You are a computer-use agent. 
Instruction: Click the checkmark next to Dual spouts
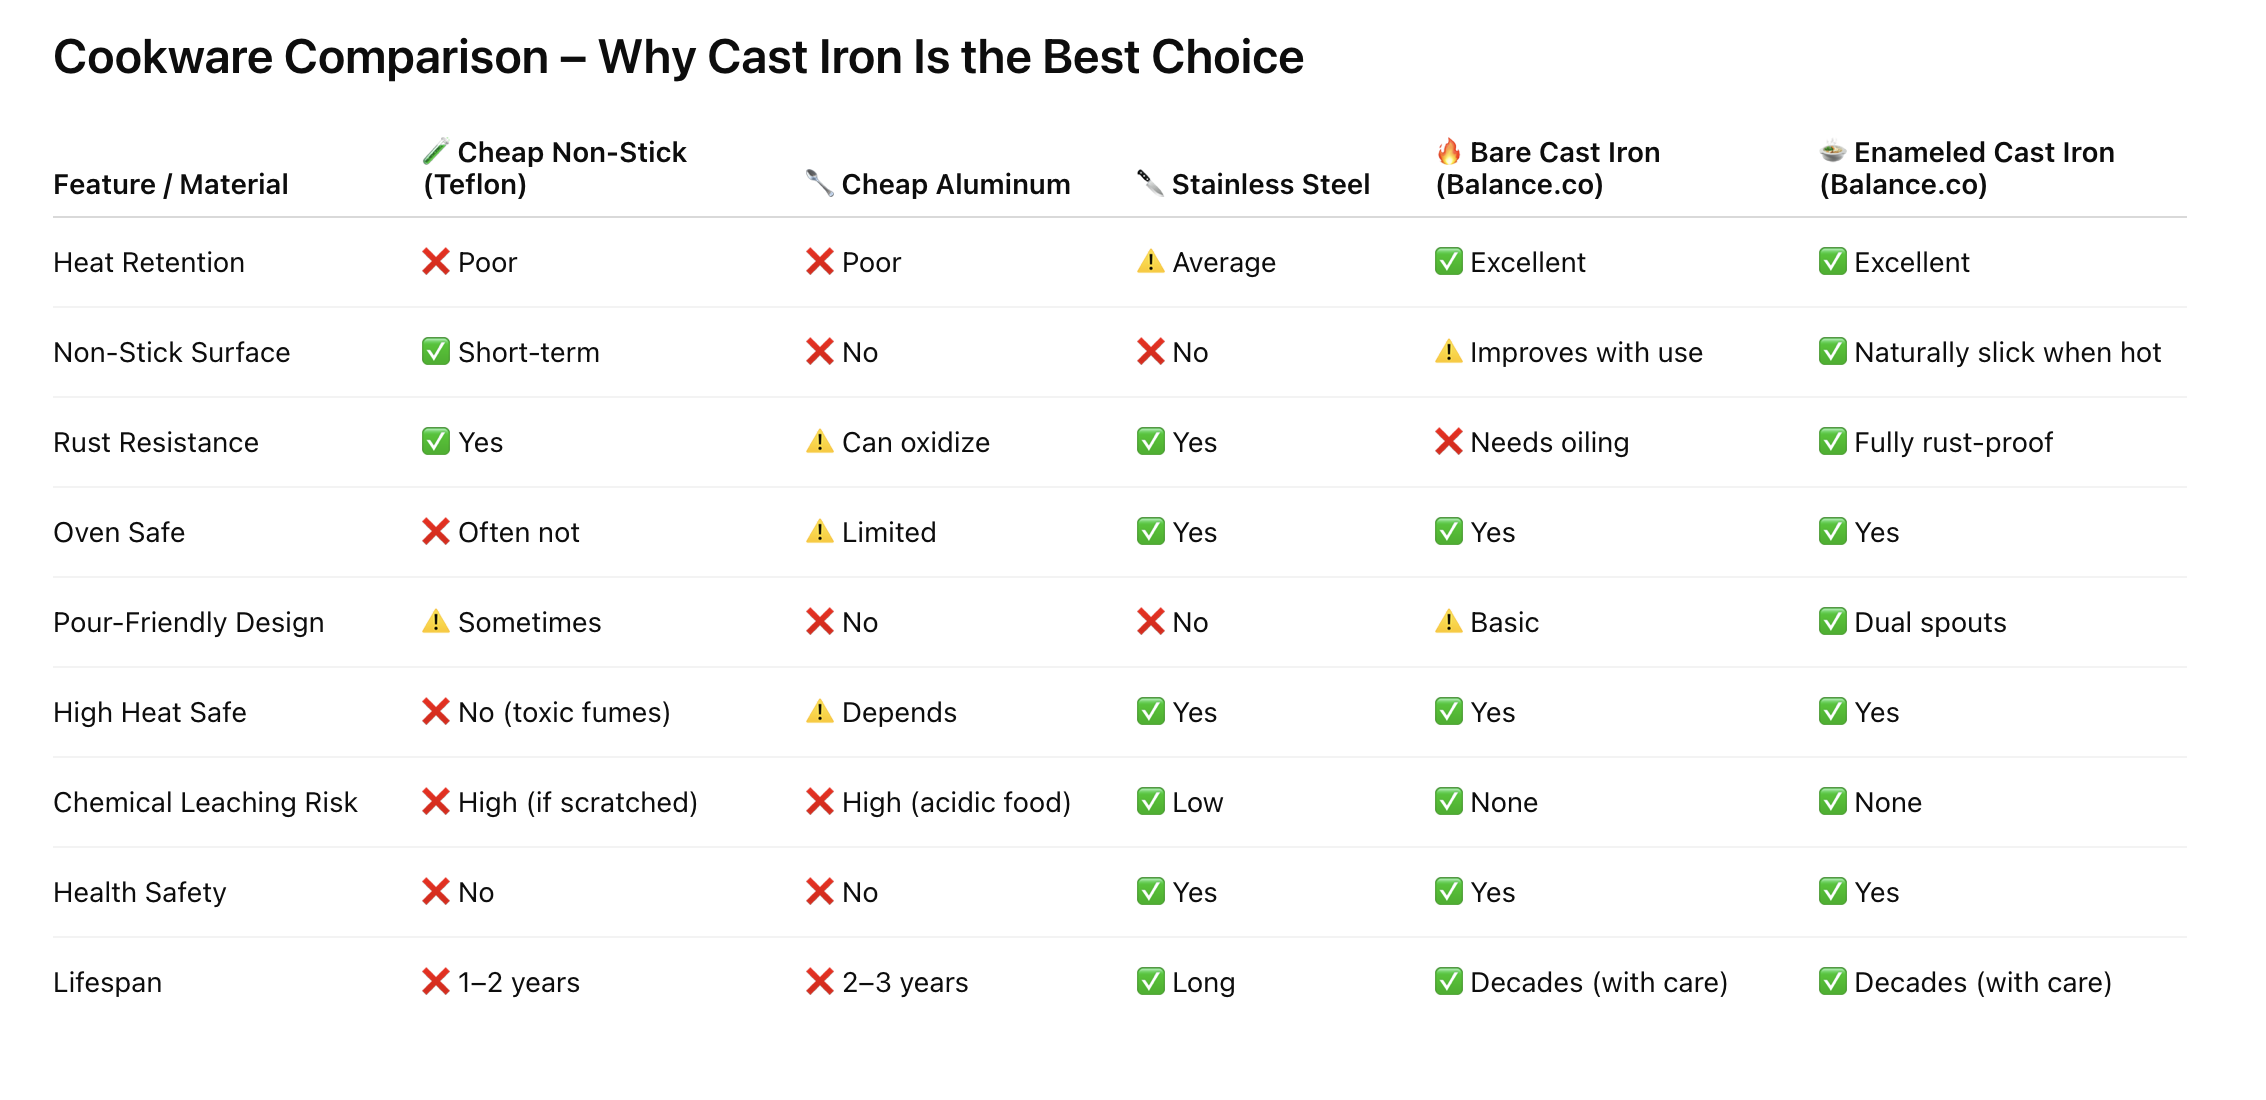click(x=1832, y=622)
